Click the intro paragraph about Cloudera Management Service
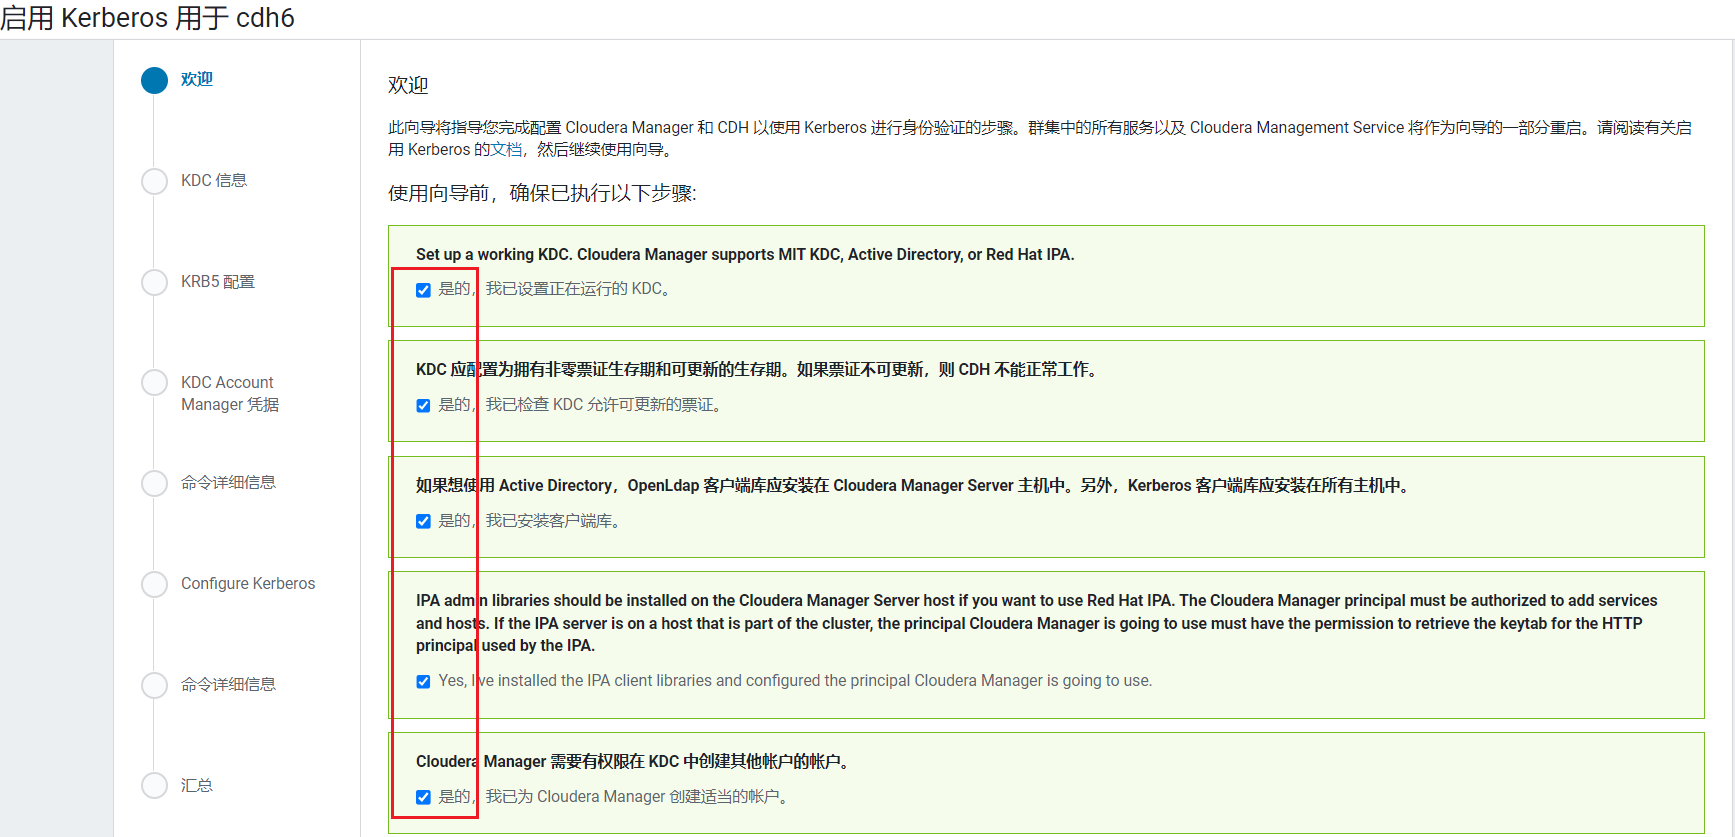The image size is (1735, 837). coord(1040,138)
